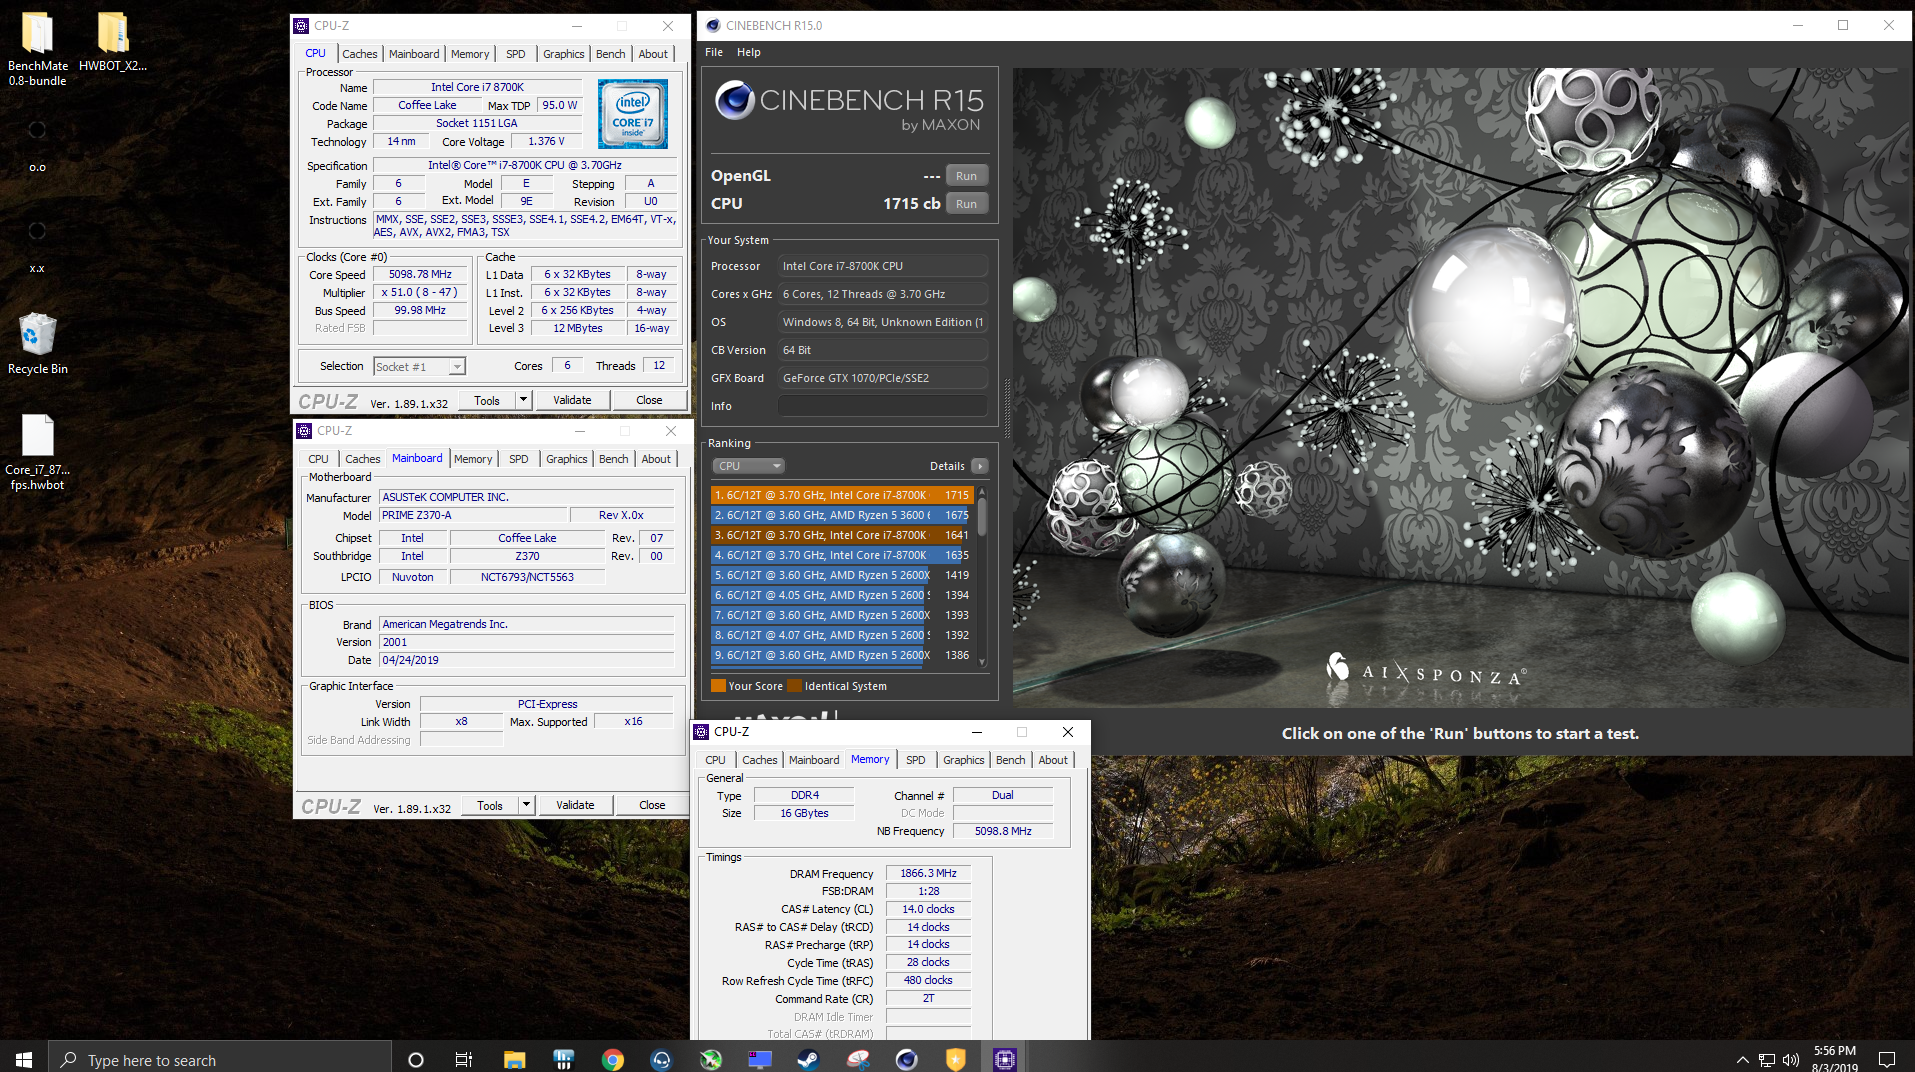
Task: Click the Info input field in Cinebench
Action: (883, 406)
